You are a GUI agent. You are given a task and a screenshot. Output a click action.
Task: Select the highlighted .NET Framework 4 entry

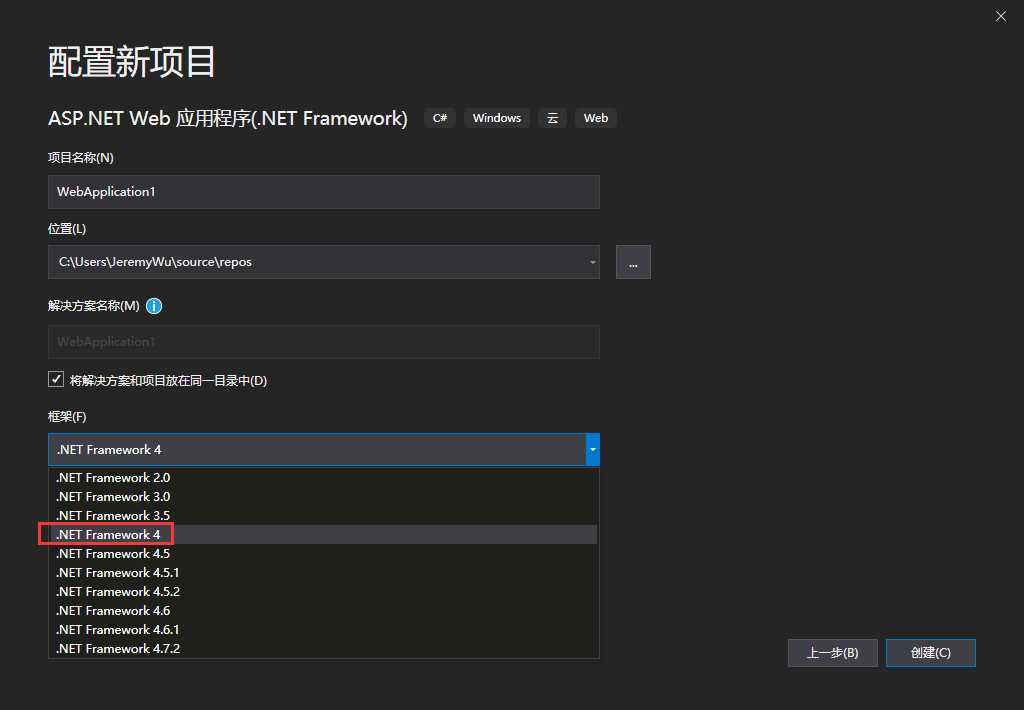pyautogui.click(x=324, y=534)
